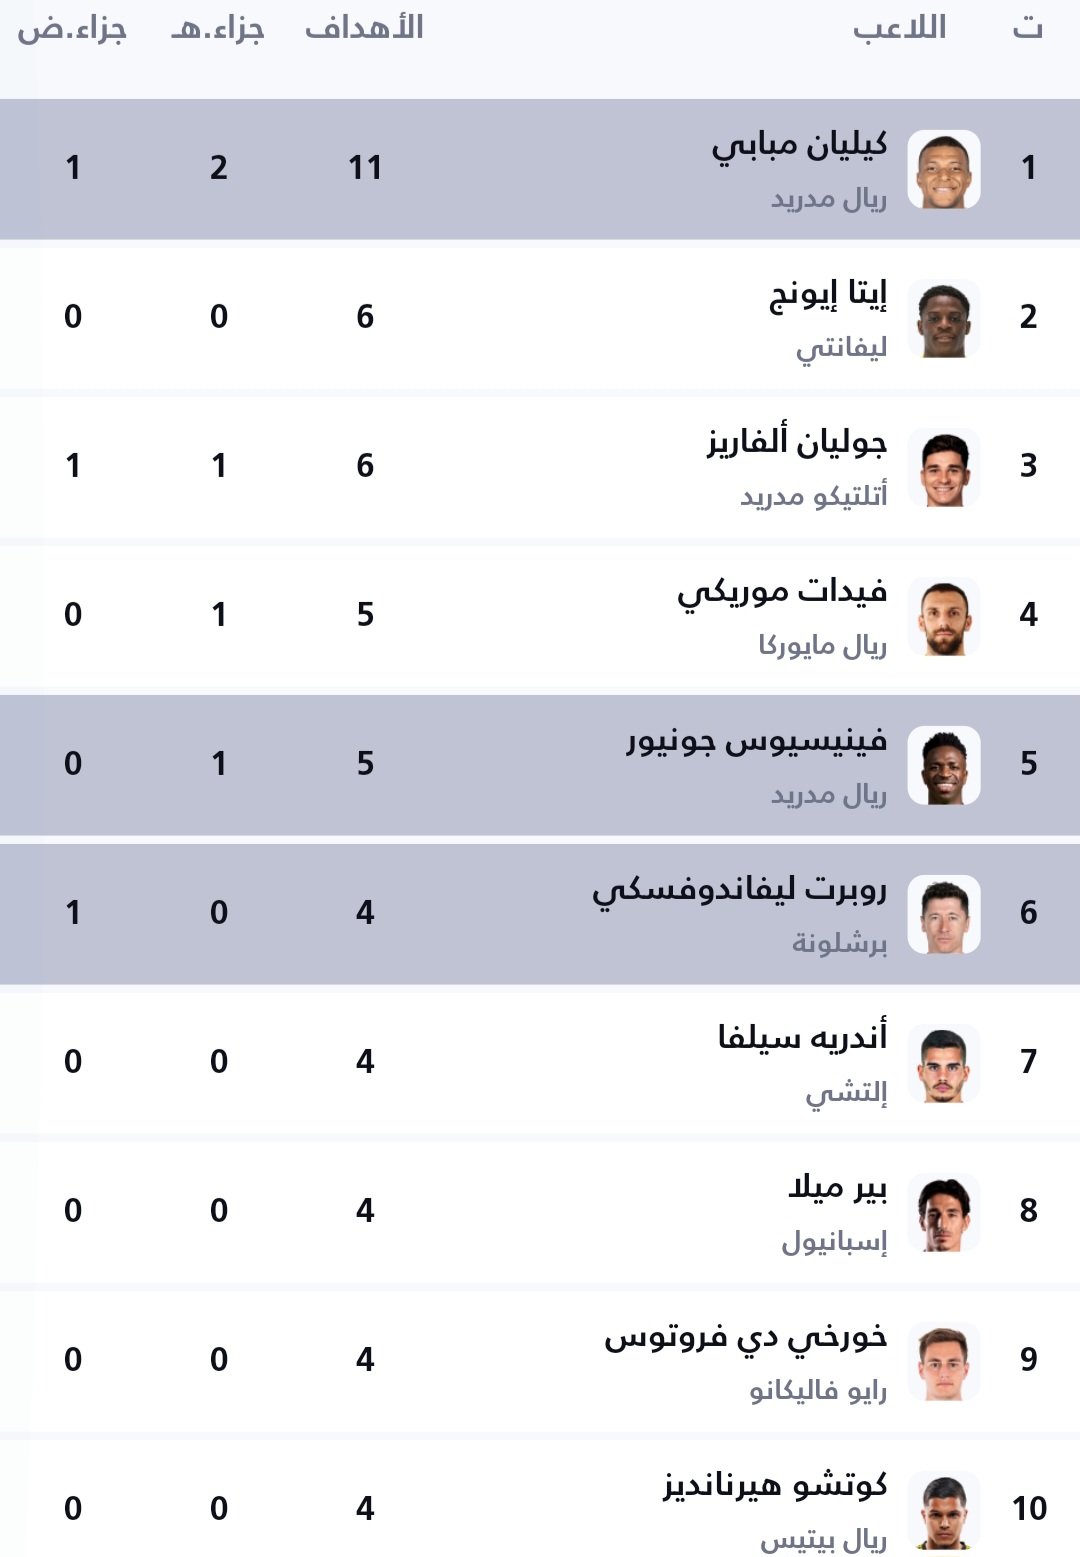This screenshot has width=1080, height=1557.
Task: Open Jorge de Frutos's player photo
Action: (943, 1361)
